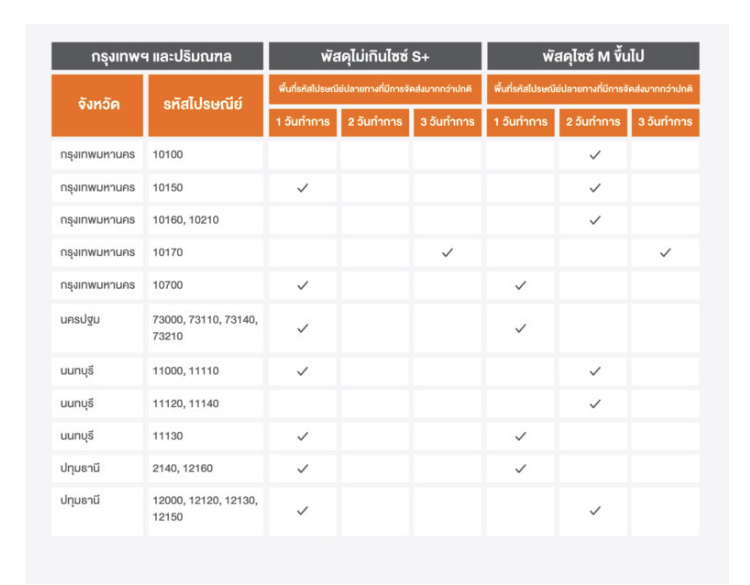Select the พัสดุไซซ์ M ขึ้นไป header

[592, 56]
